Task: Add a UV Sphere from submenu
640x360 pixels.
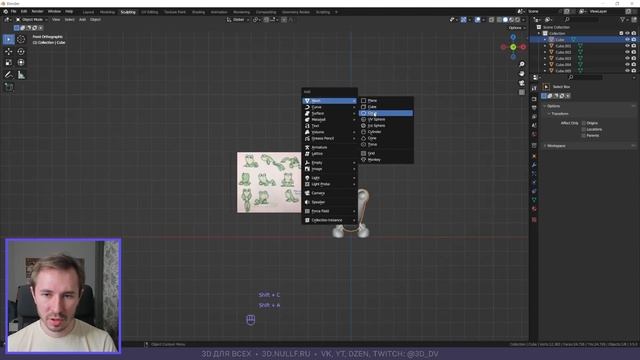Action: (386, 119)
